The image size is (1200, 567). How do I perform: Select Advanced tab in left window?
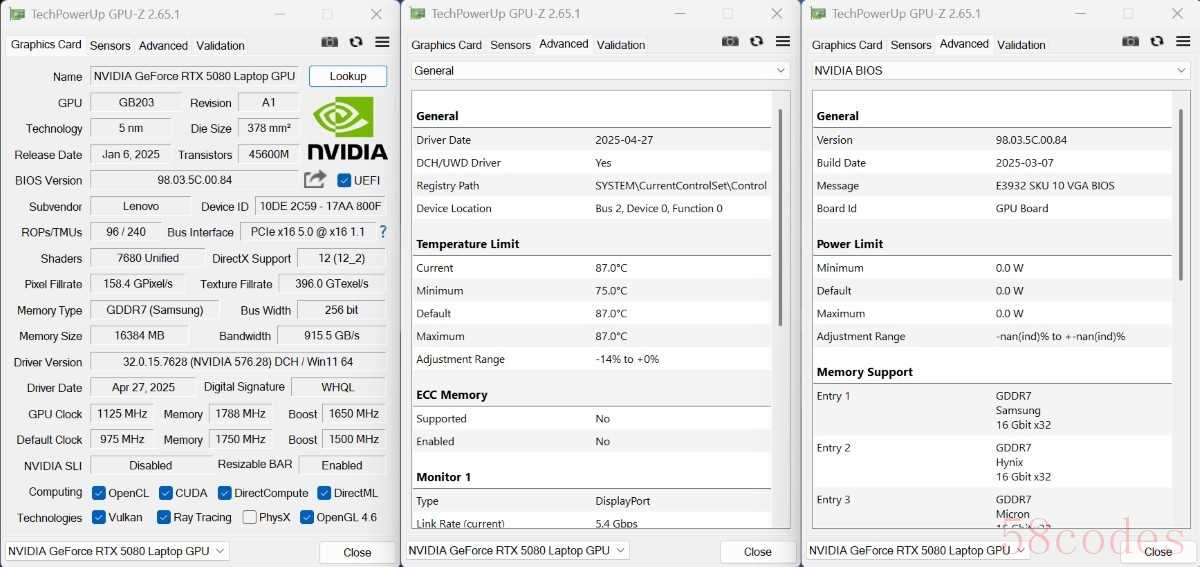(x=163, y=46)
